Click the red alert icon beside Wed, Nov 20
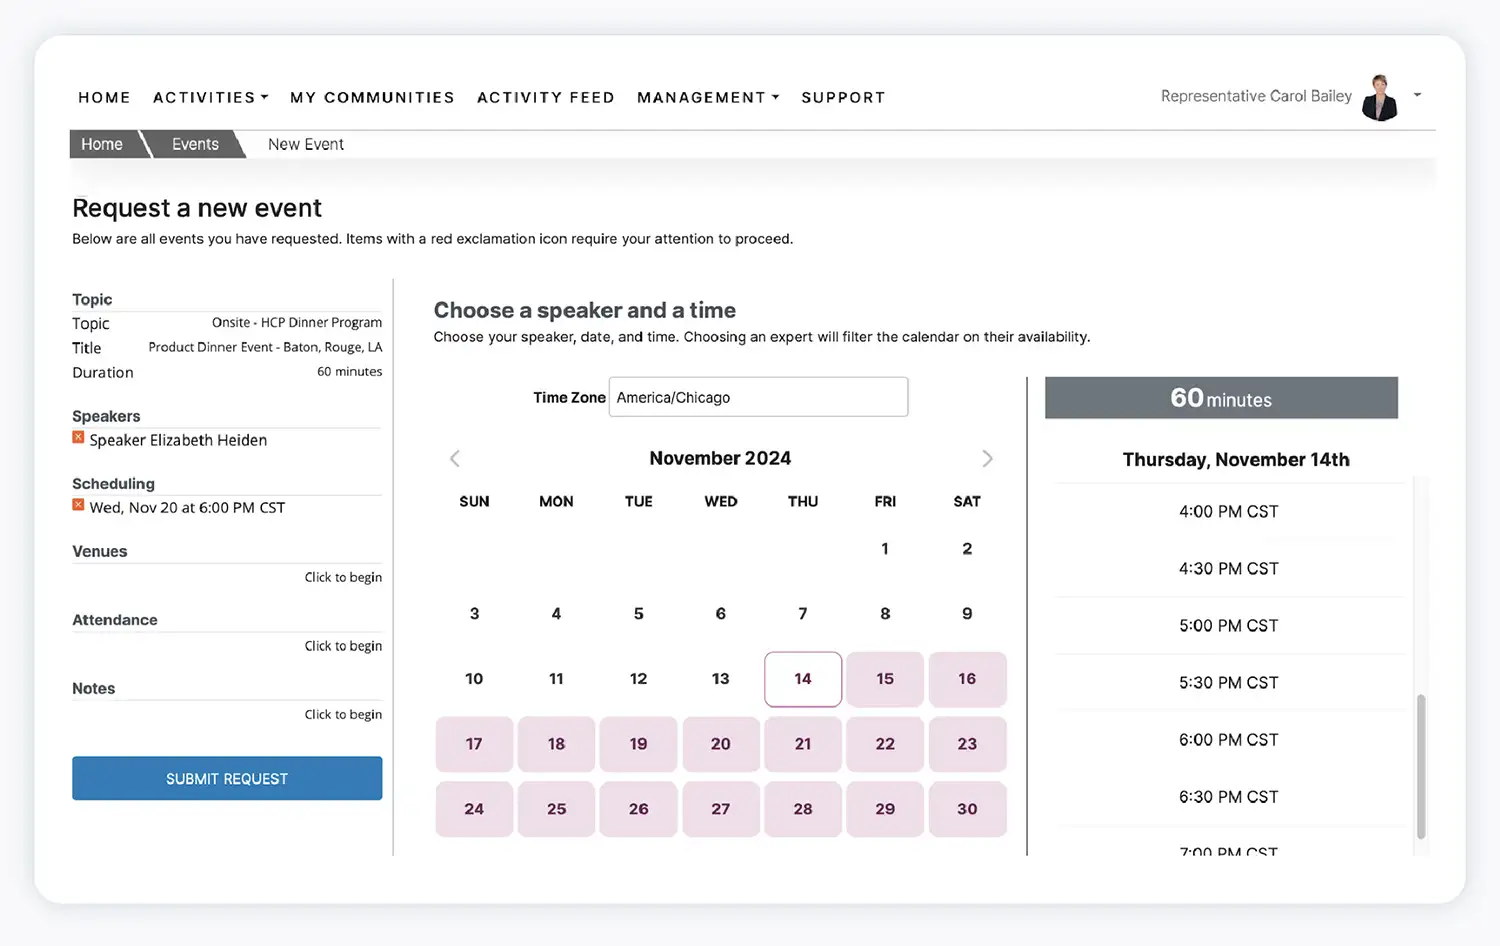The width and height of the screenshot is (1500, 946). click(x=78, y=505)
